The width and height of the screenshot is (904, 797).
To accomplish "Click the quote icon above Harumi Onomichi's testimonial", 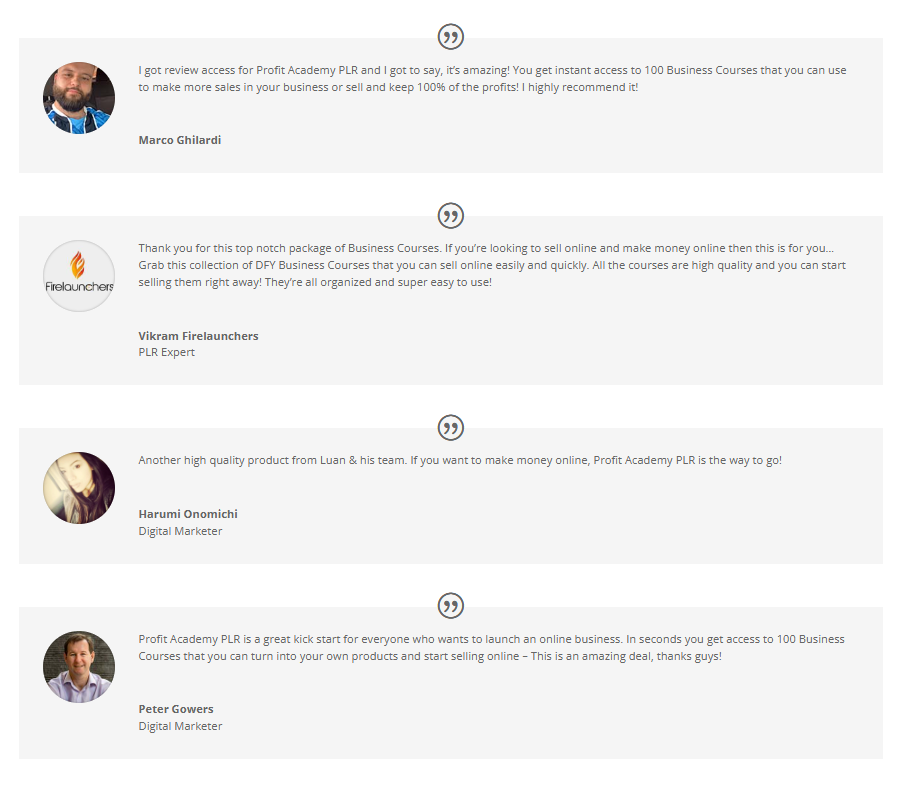I will point(451,428).
